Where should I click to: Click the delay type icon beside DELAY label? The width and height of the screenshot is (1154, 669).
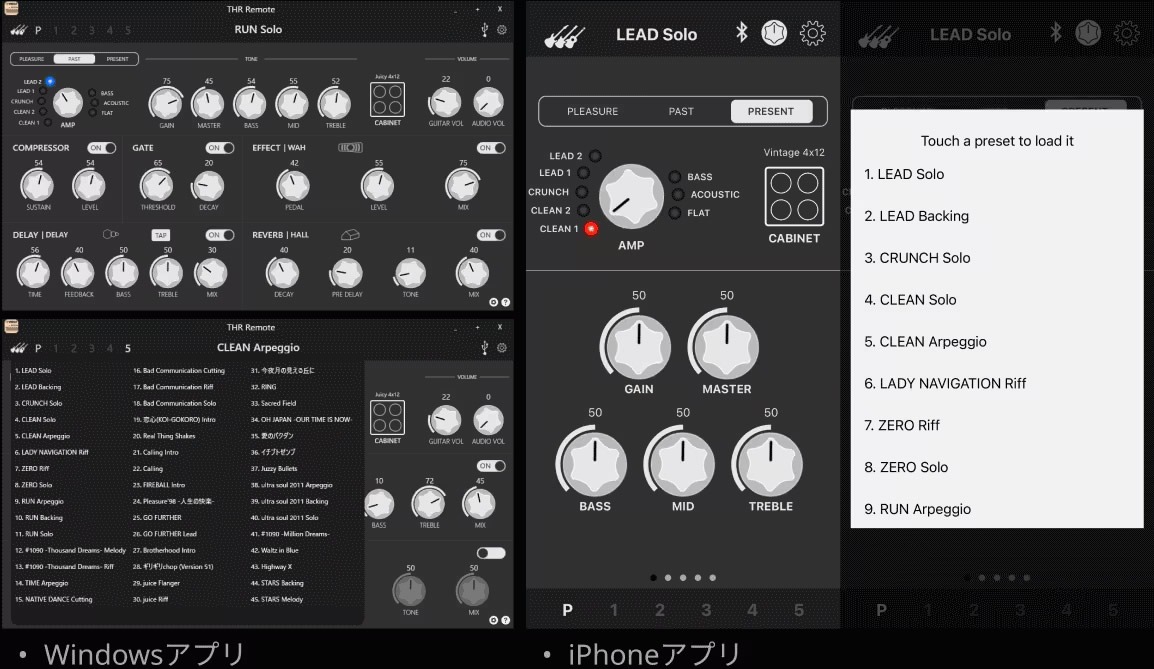[x=110, y=234]
